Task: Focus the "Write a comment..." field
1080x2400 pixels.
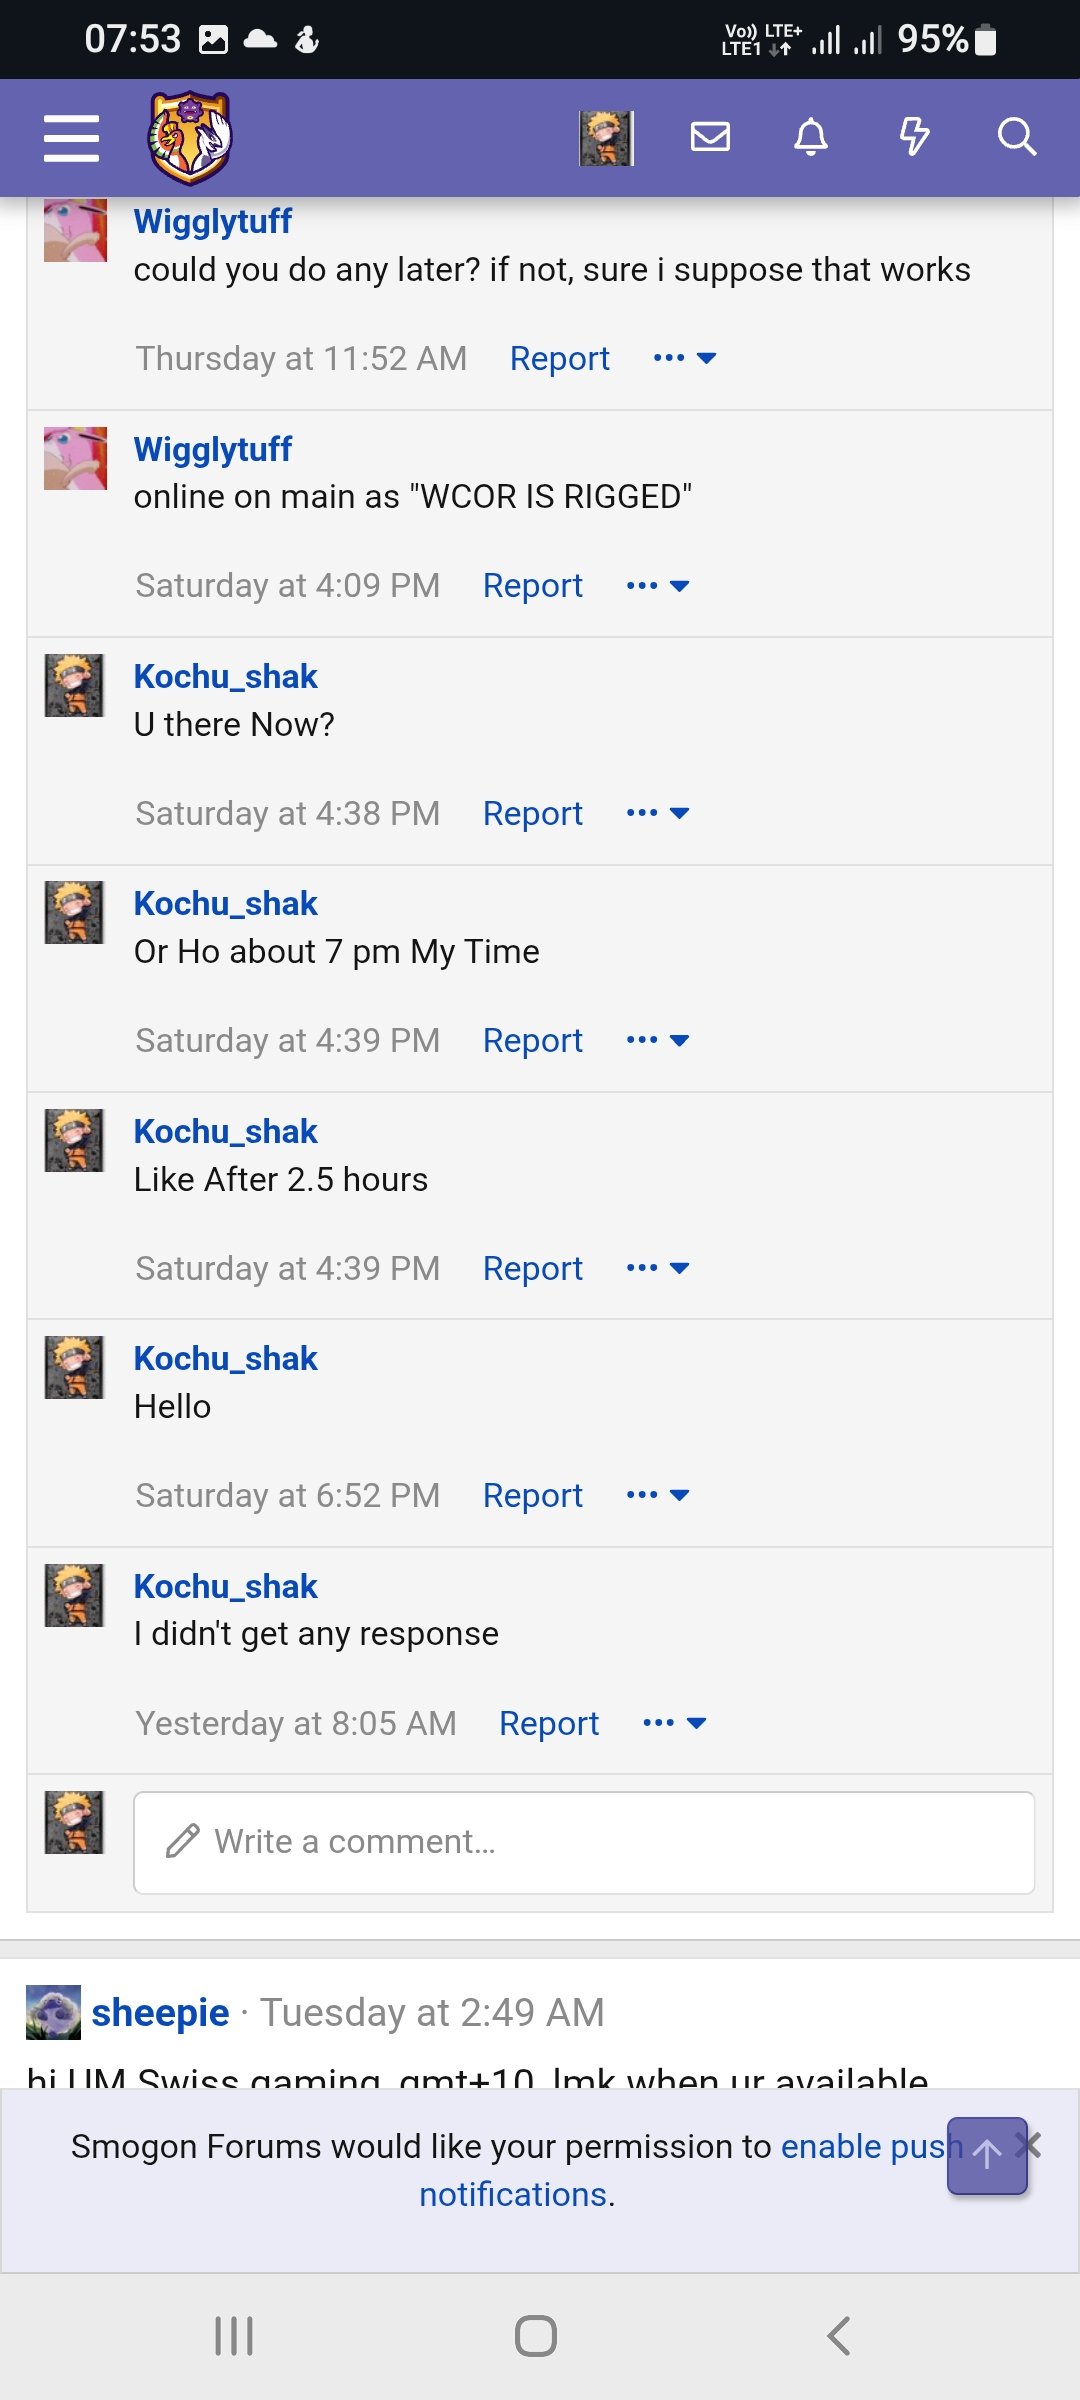Action: pos(584,1842)
